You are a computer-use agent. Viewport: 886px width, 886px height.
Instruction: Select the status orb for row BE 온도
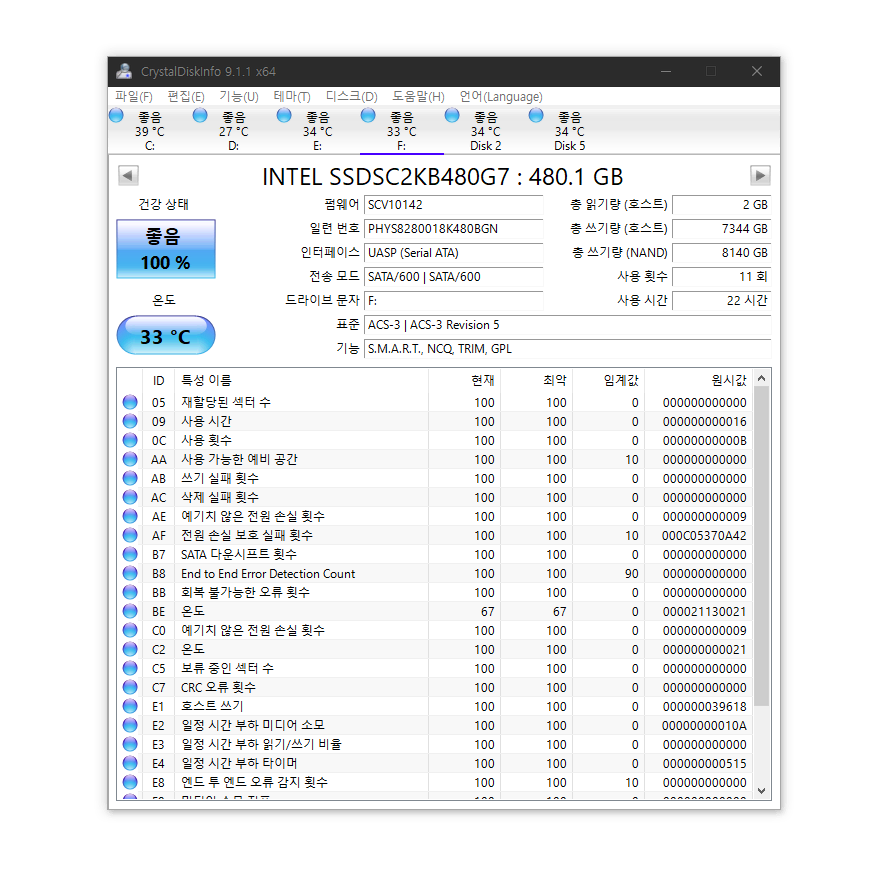(130, 611)
